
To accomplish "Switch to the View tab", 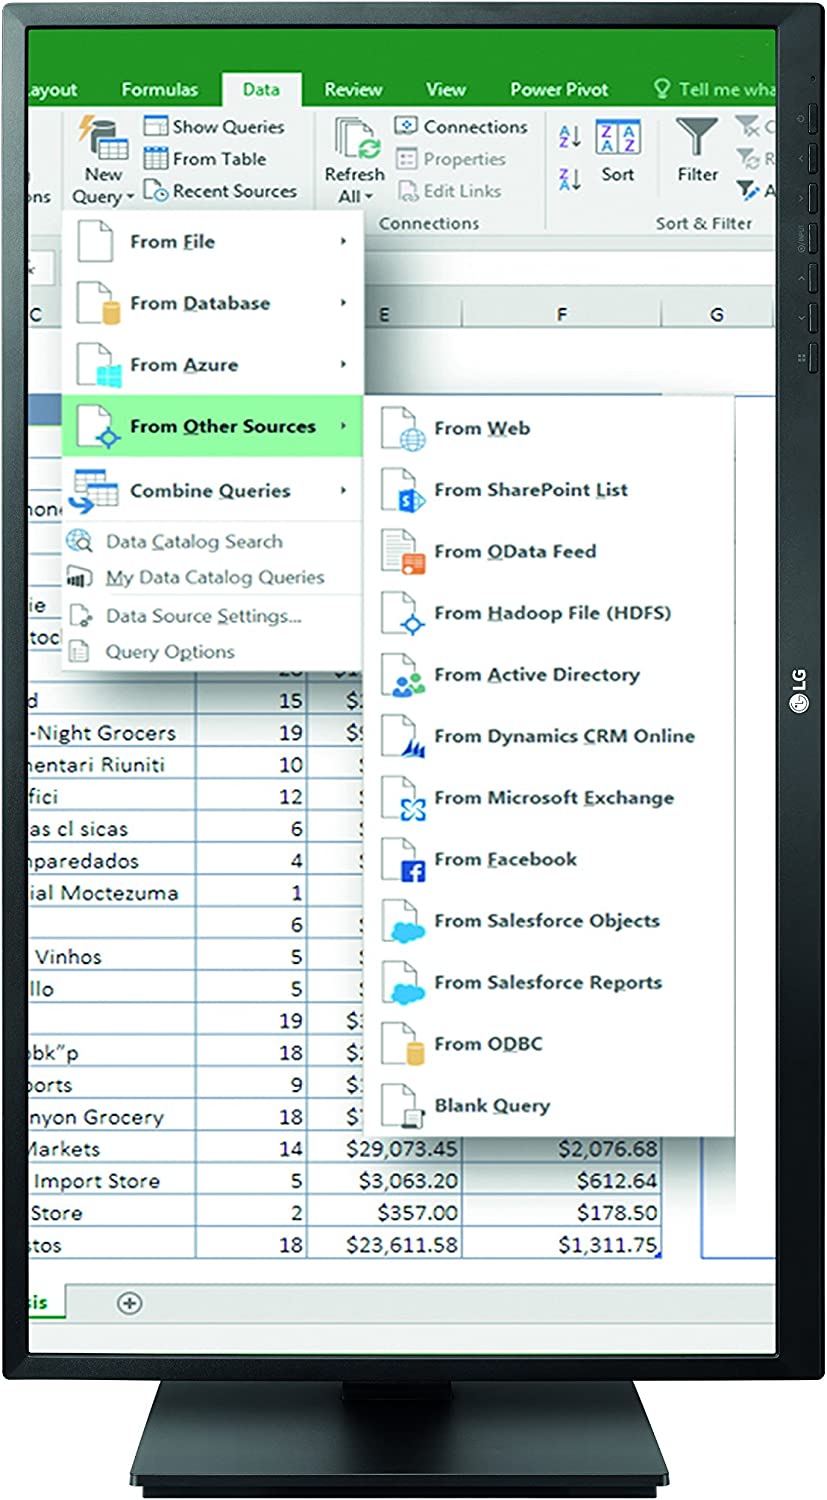I will click(446, 90).
